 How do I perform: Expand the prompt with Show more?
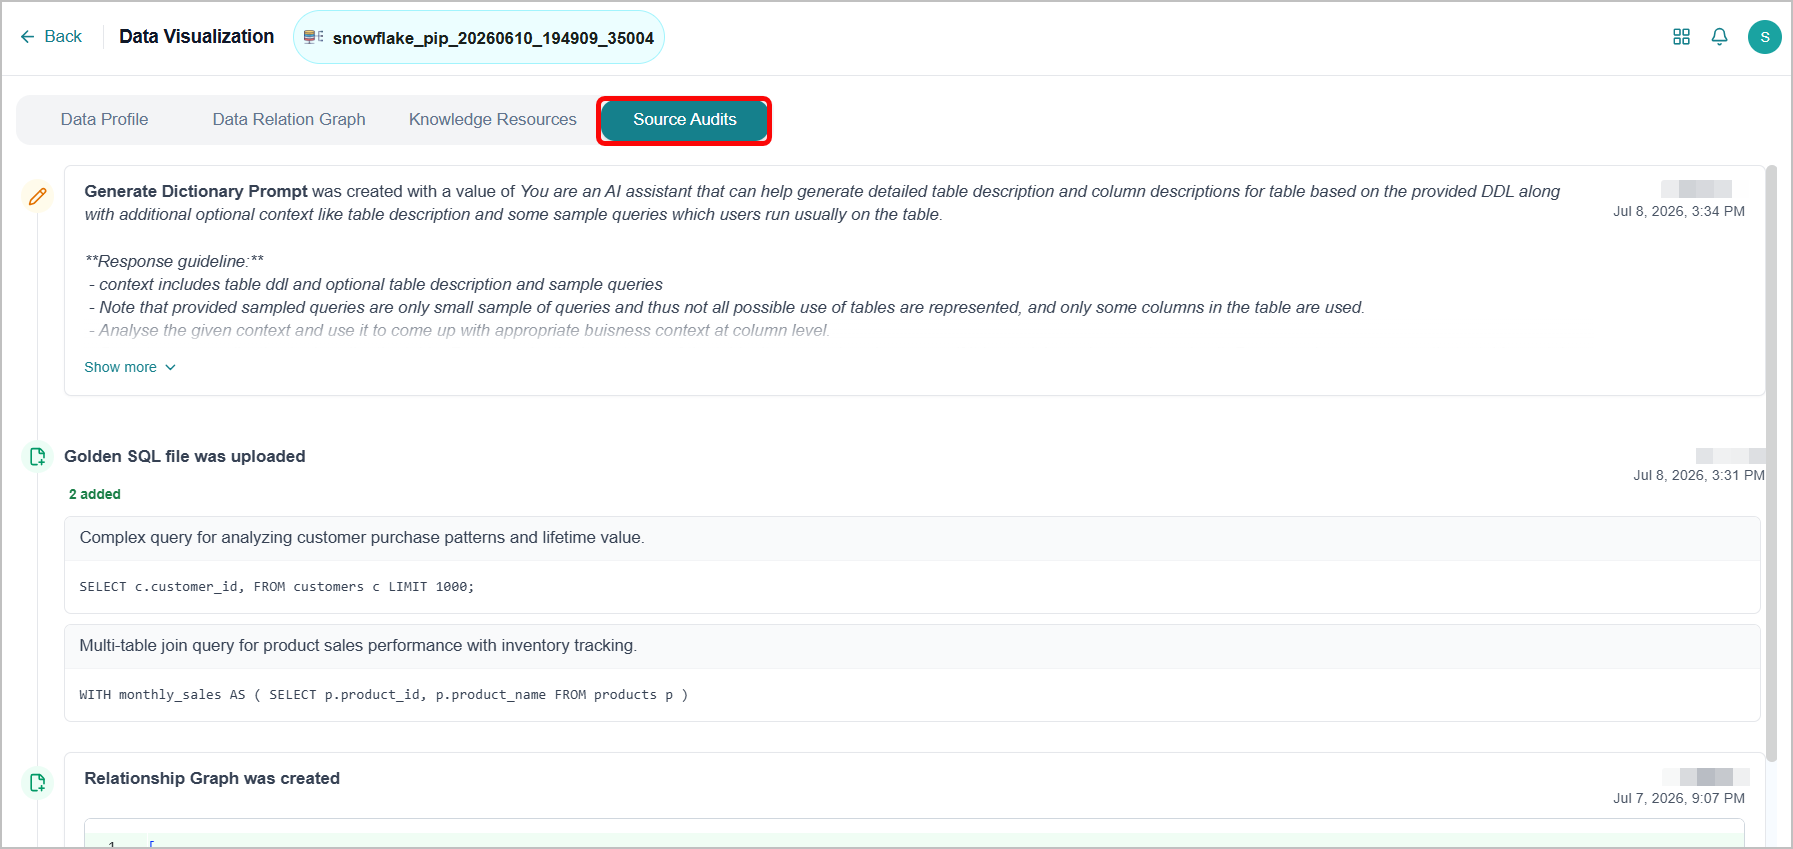pos(130,367)
